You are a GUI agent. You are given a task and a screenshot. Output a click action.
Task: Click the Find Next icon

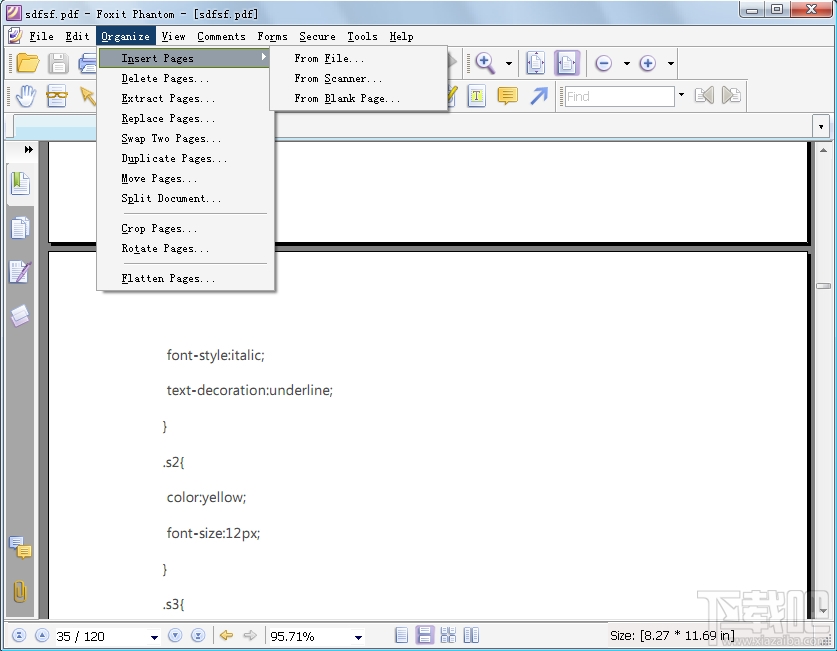pyautogui.click(x=731, y=96)
